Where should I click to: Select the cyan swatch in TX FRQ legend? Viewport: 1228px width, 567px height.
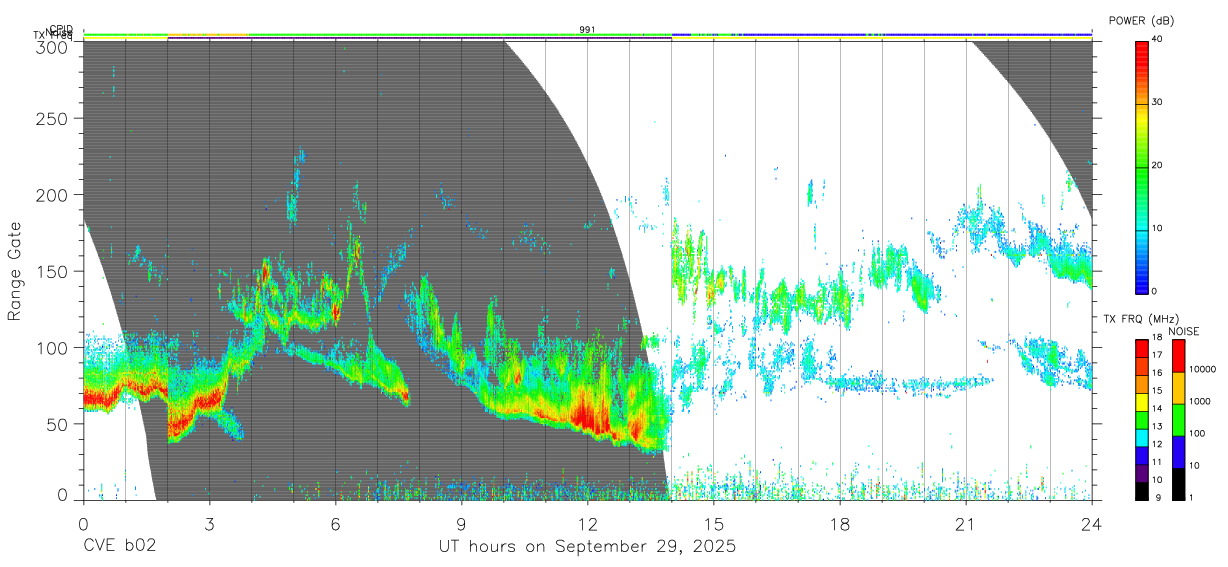1142,437
